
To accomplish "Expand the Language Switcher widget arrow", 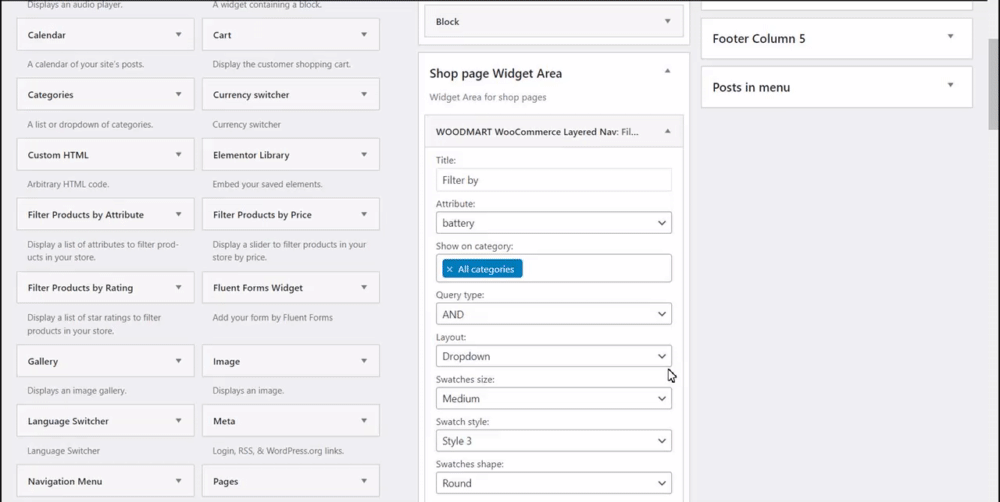I will click(x=179, y=421).
